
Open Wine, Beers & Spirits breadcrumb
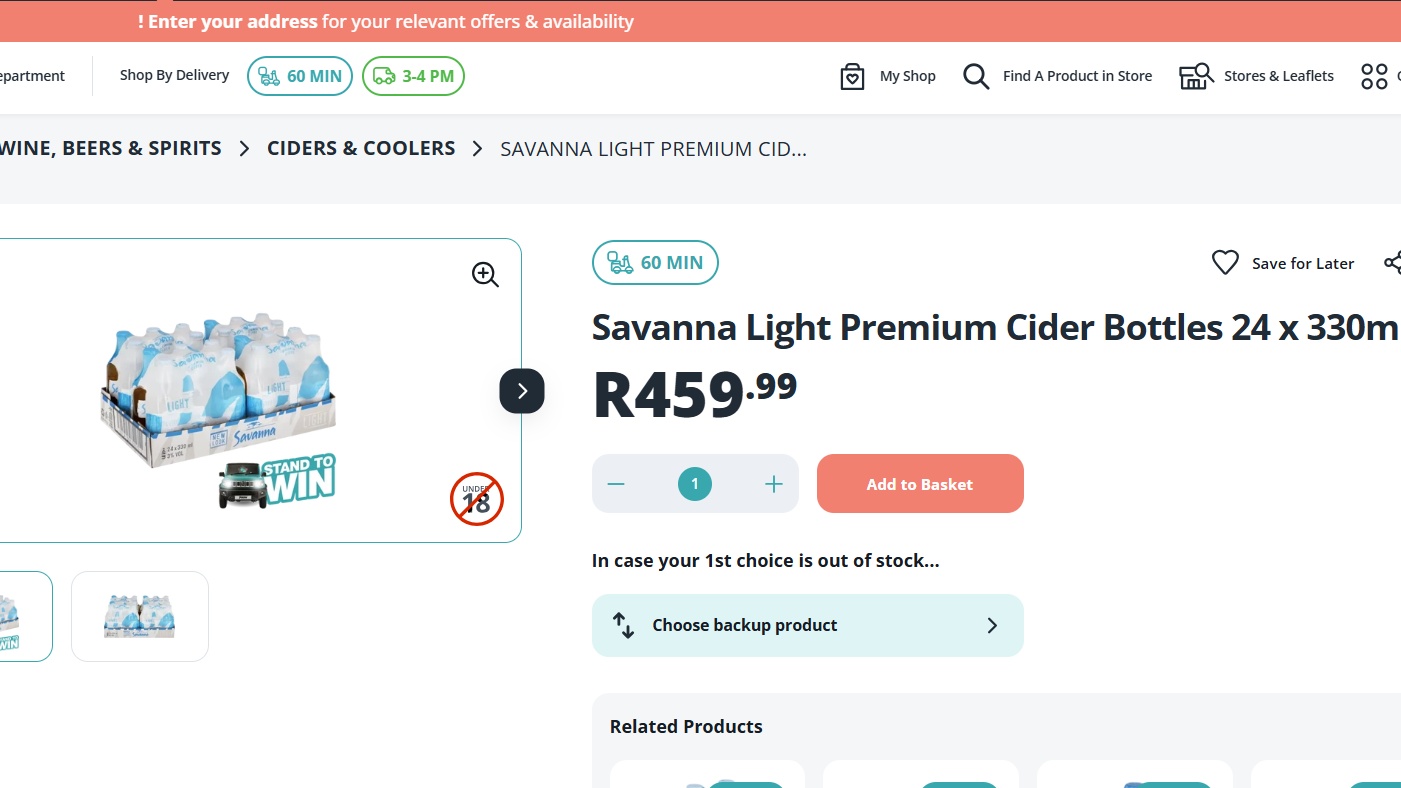[111, 149]
